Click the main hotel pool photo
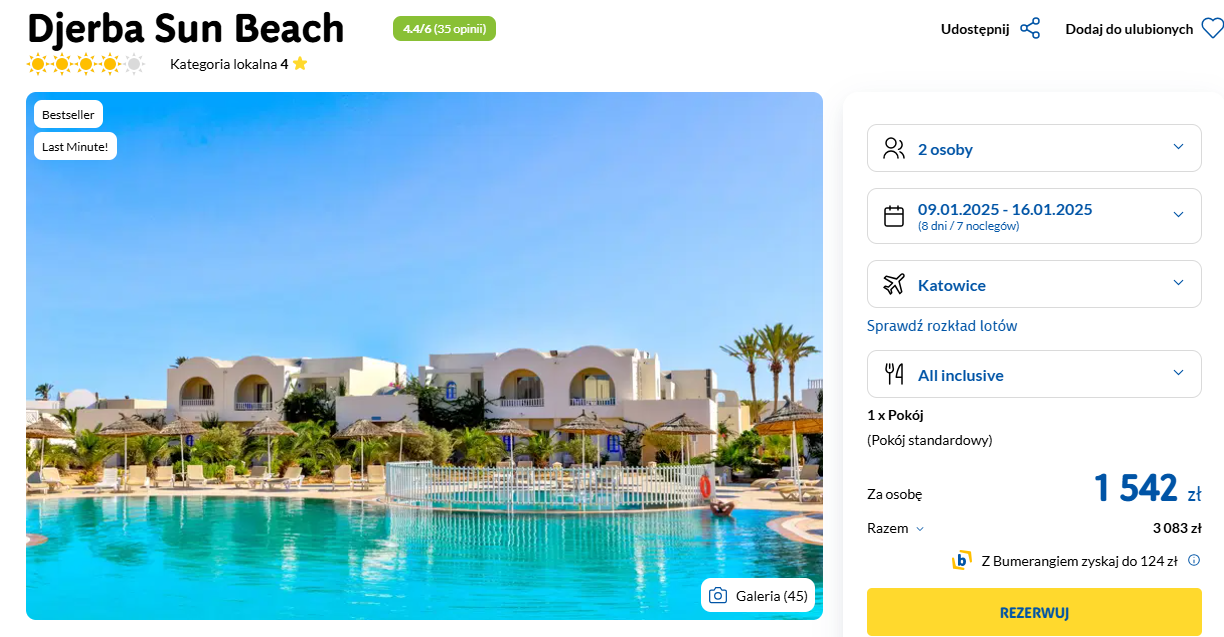Viewport: 1224px width, 637px height. tap(424, 356)
